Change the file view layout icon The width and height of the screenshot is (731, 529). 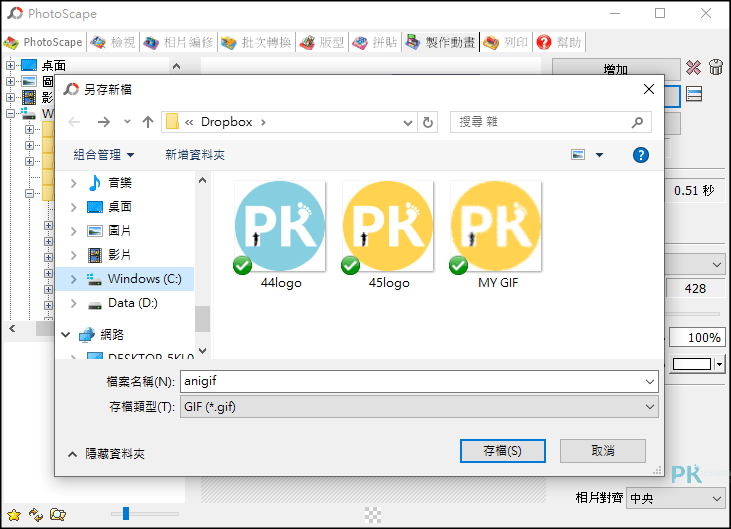[x=578, y=155]
